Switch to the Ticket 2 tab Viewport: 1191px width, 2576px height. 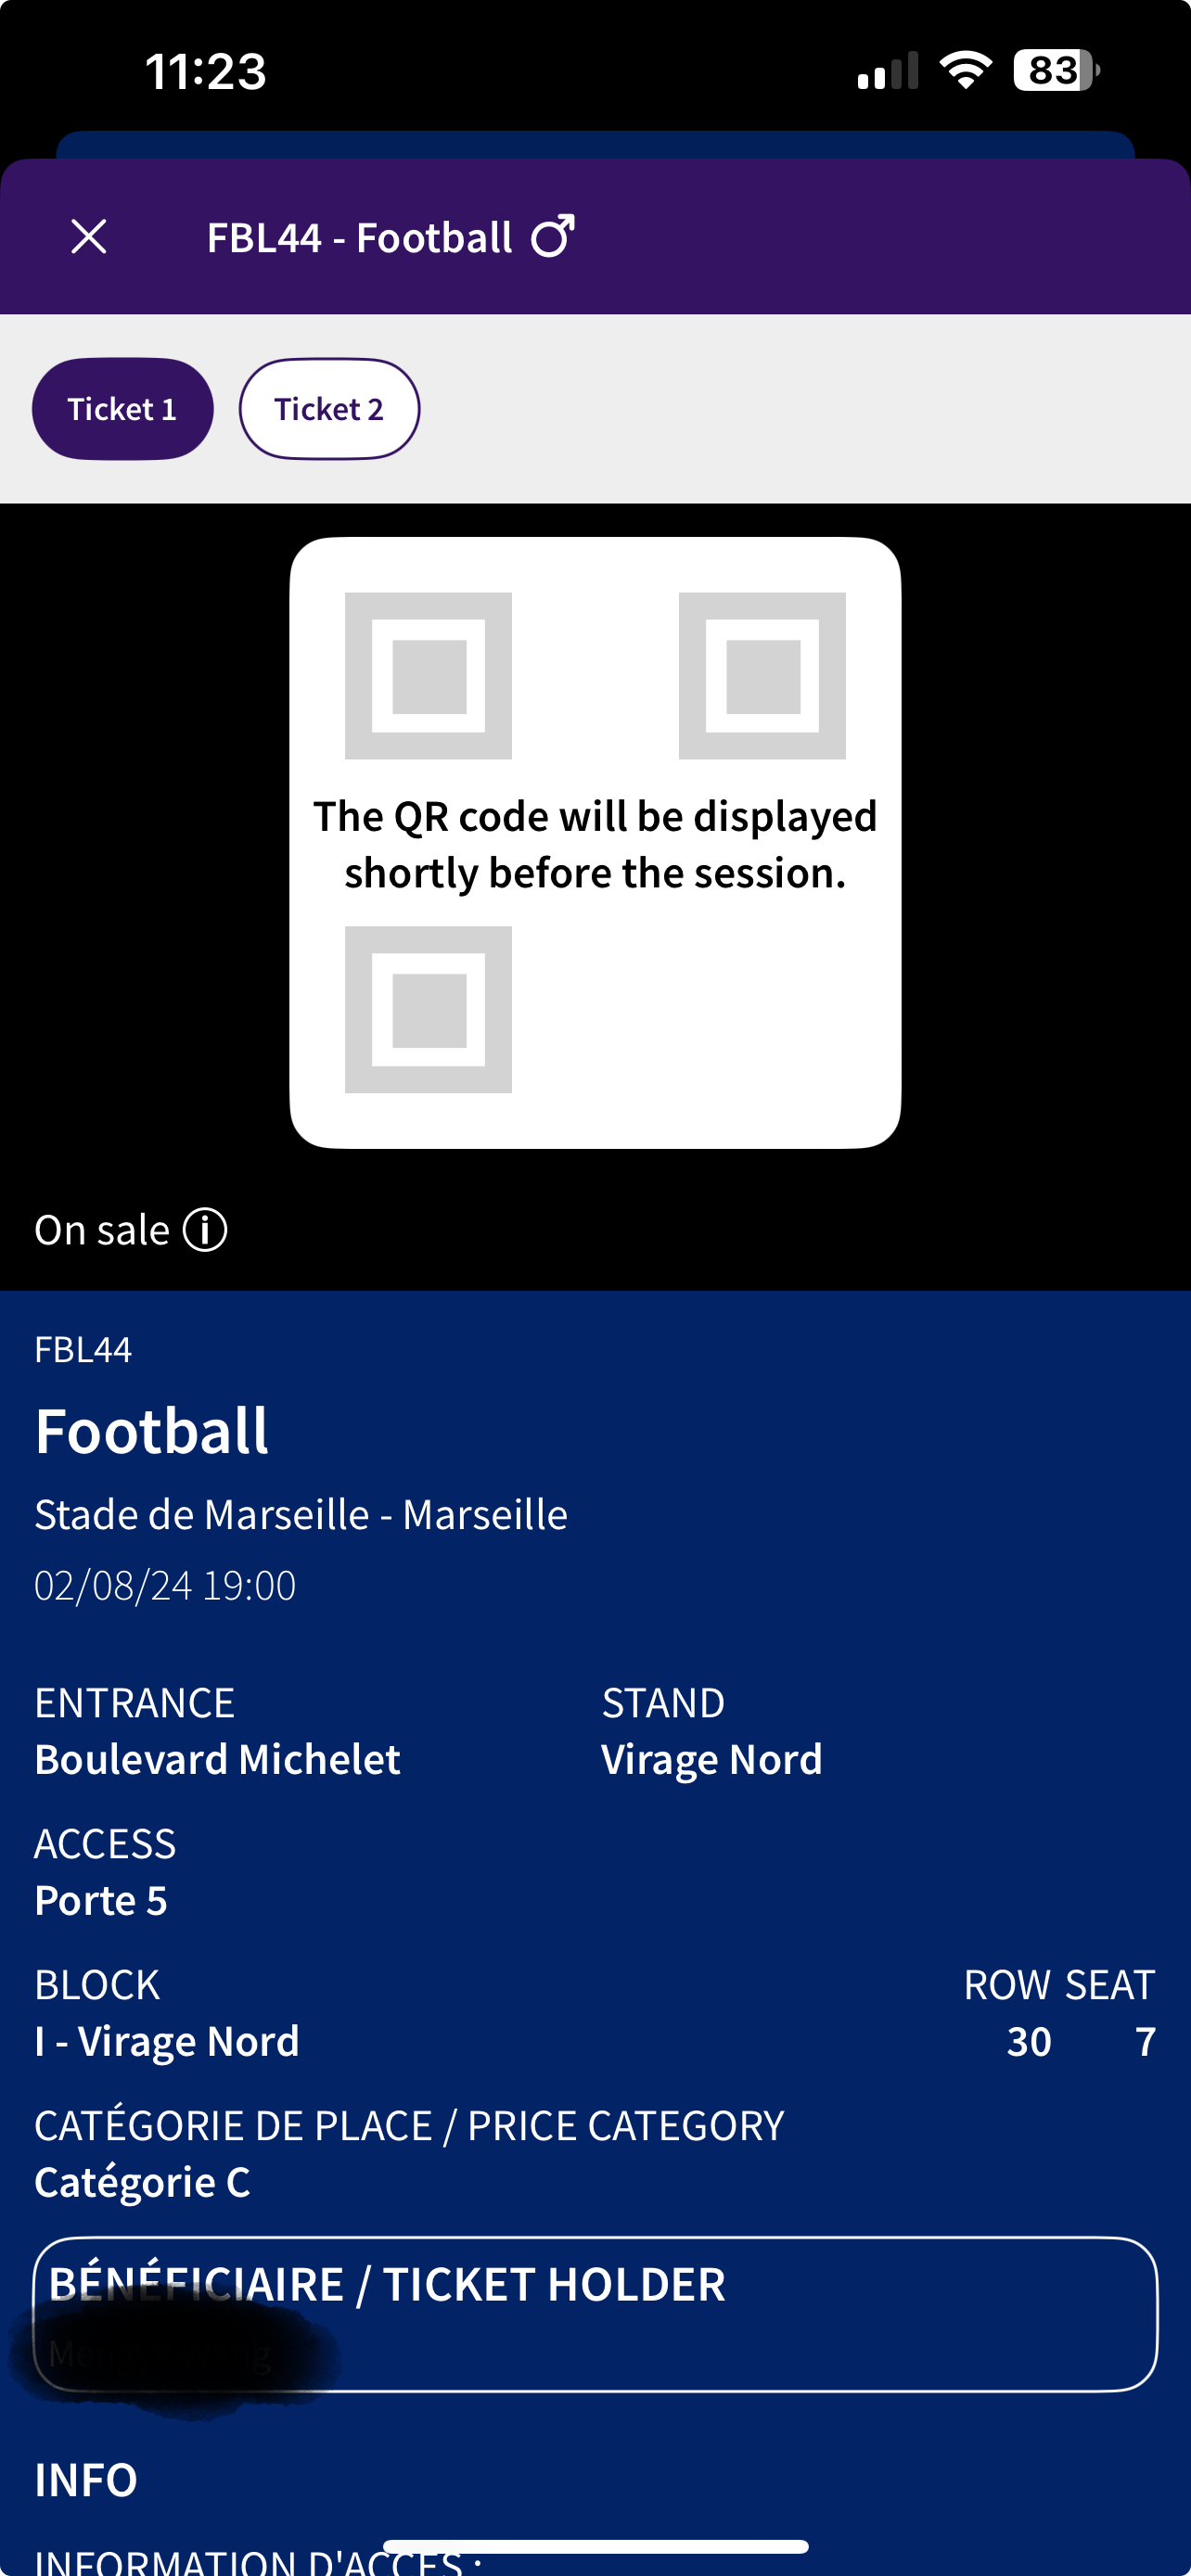329,409
